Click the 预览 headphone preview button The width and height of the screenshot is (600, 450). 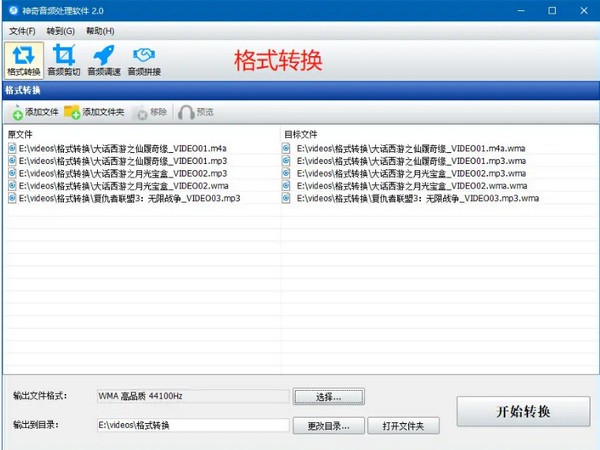tap(196, 112)
